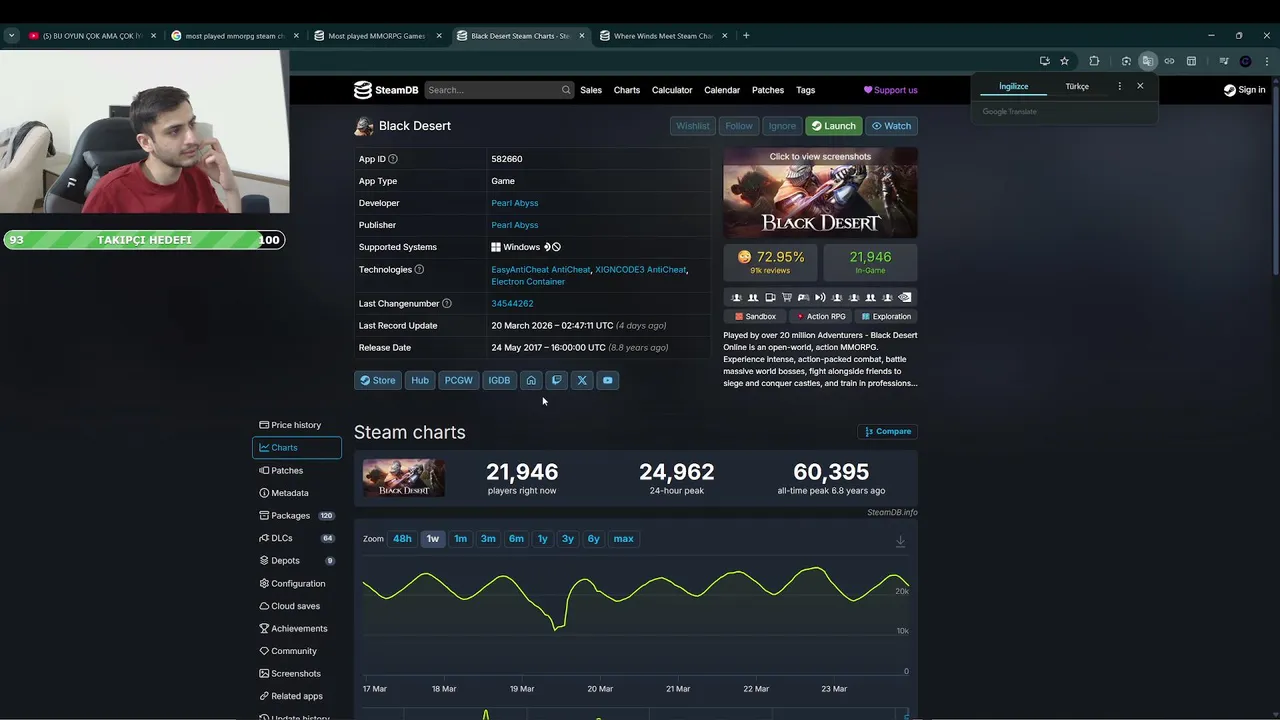
Task: Open the homepage link icon button
Action: 531,380
